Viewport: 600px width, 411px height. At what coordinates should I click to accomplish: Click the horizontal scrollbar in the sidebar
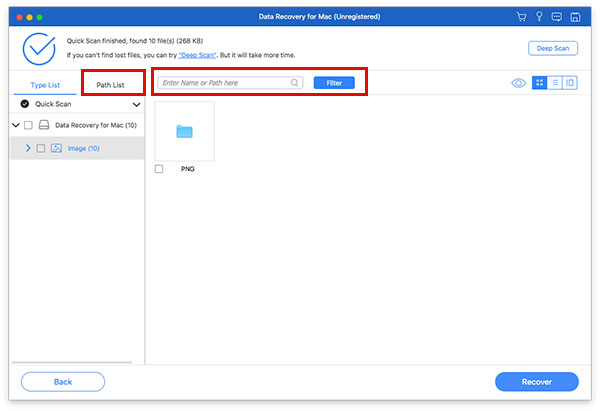72,362
